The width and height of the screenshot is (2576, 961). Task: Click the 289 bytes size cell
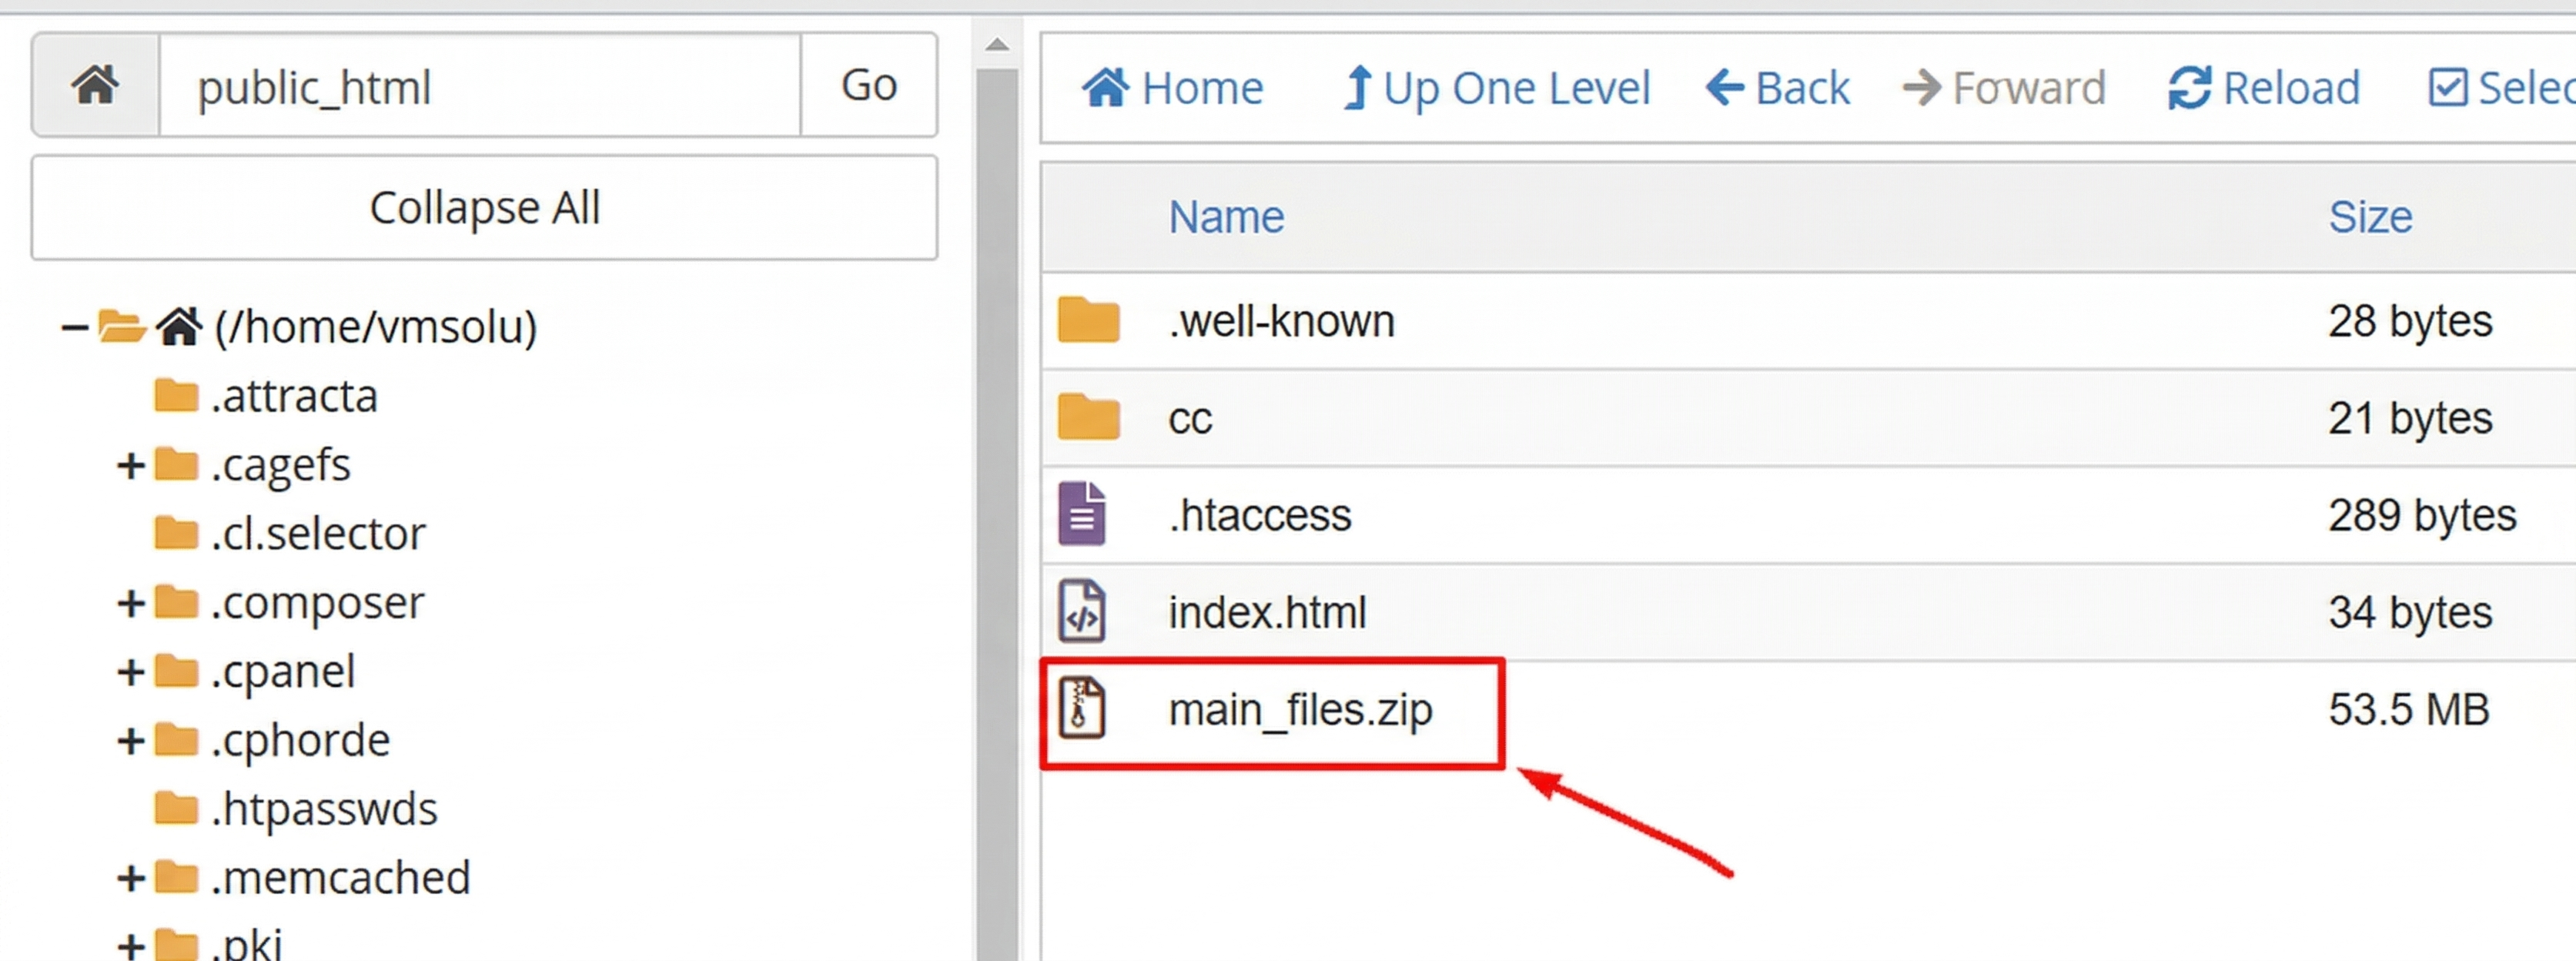pyautogui.click(x=2422, y=515)
